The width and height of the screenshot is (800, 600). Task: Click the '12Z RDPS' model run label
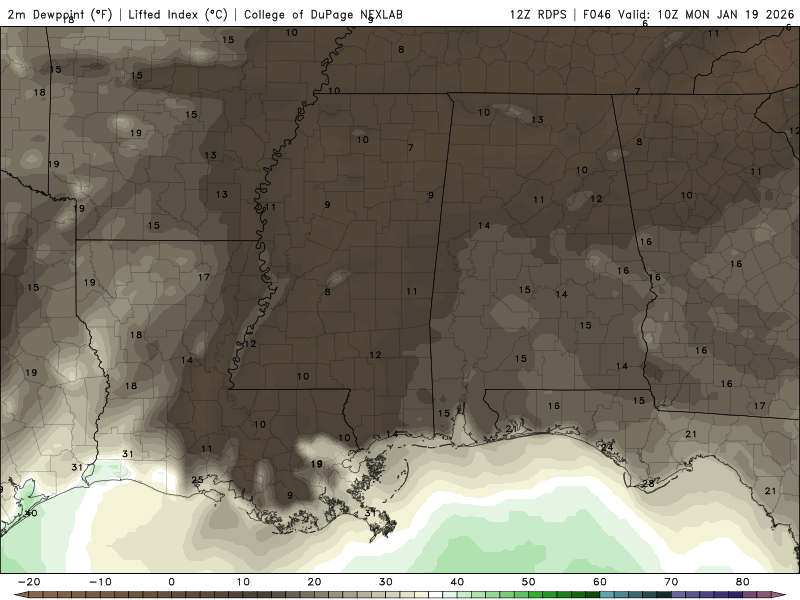coord(538,14)
